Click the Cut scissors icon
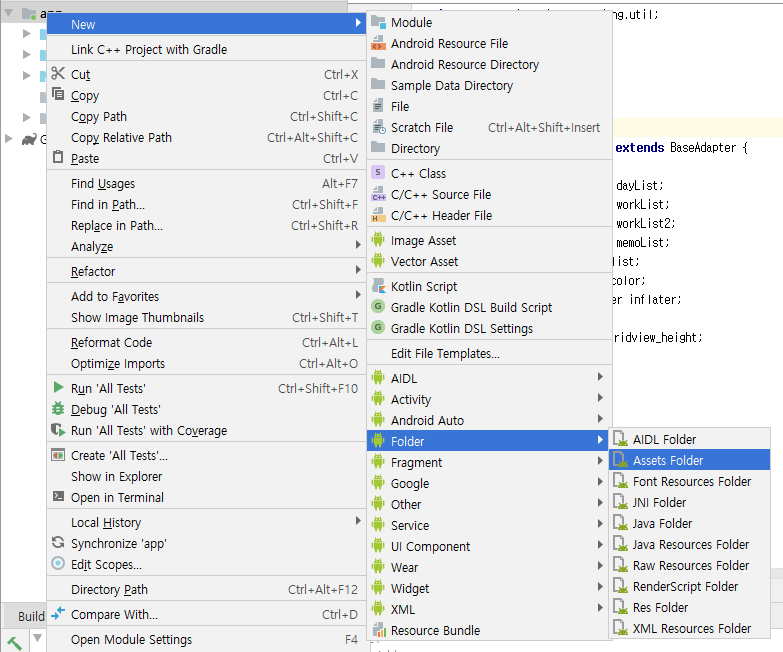The height and width of the screenshot is (652, 783). pyautogui.click(x=58, y=73)
